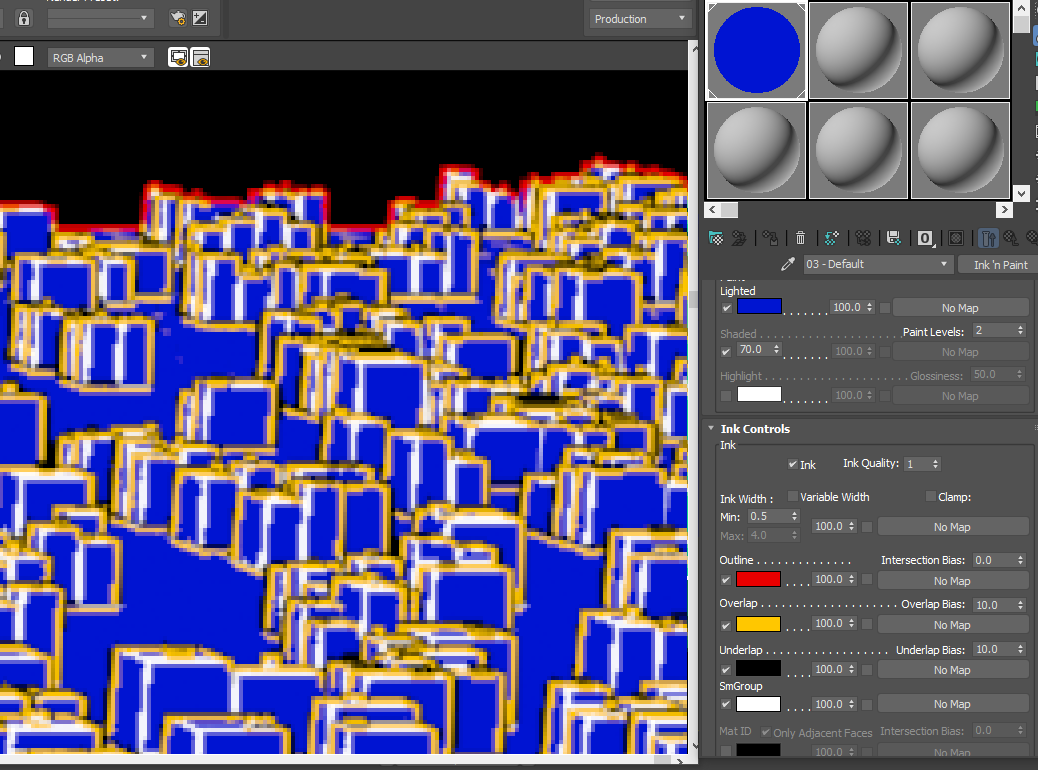Click the Outline No Map button

click(952, 581)
